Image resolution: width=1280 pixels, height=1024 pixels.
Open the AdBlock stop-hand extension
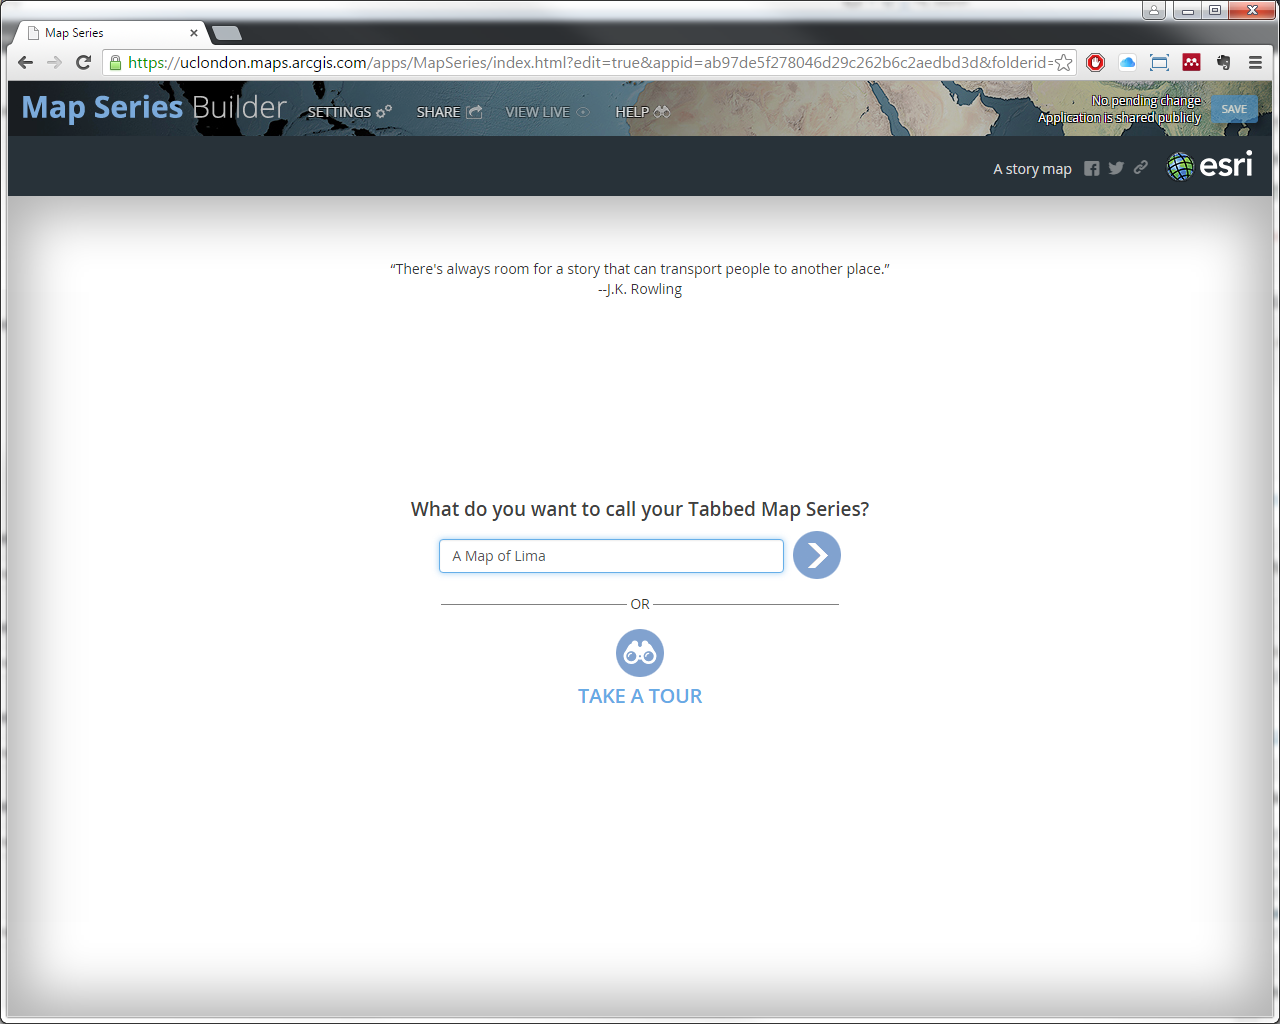[x=1096, y=62]
